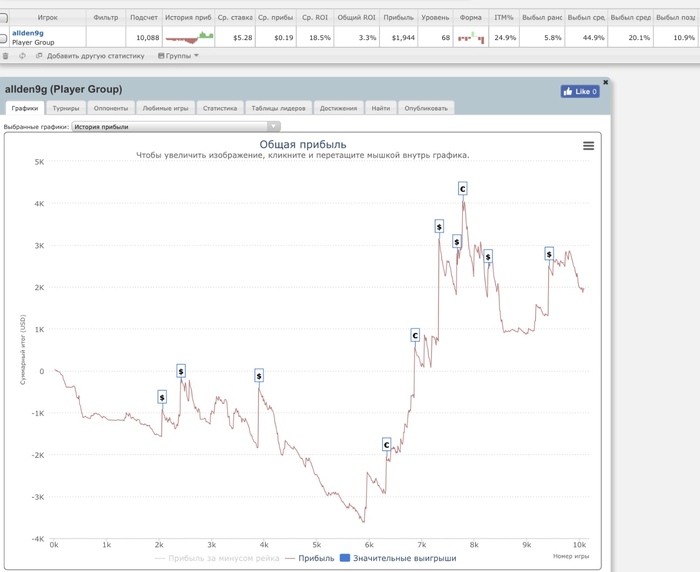This screenshot has width=700, height=572.
Task: Sort by the Уровень column header
Action: [435, 18]
